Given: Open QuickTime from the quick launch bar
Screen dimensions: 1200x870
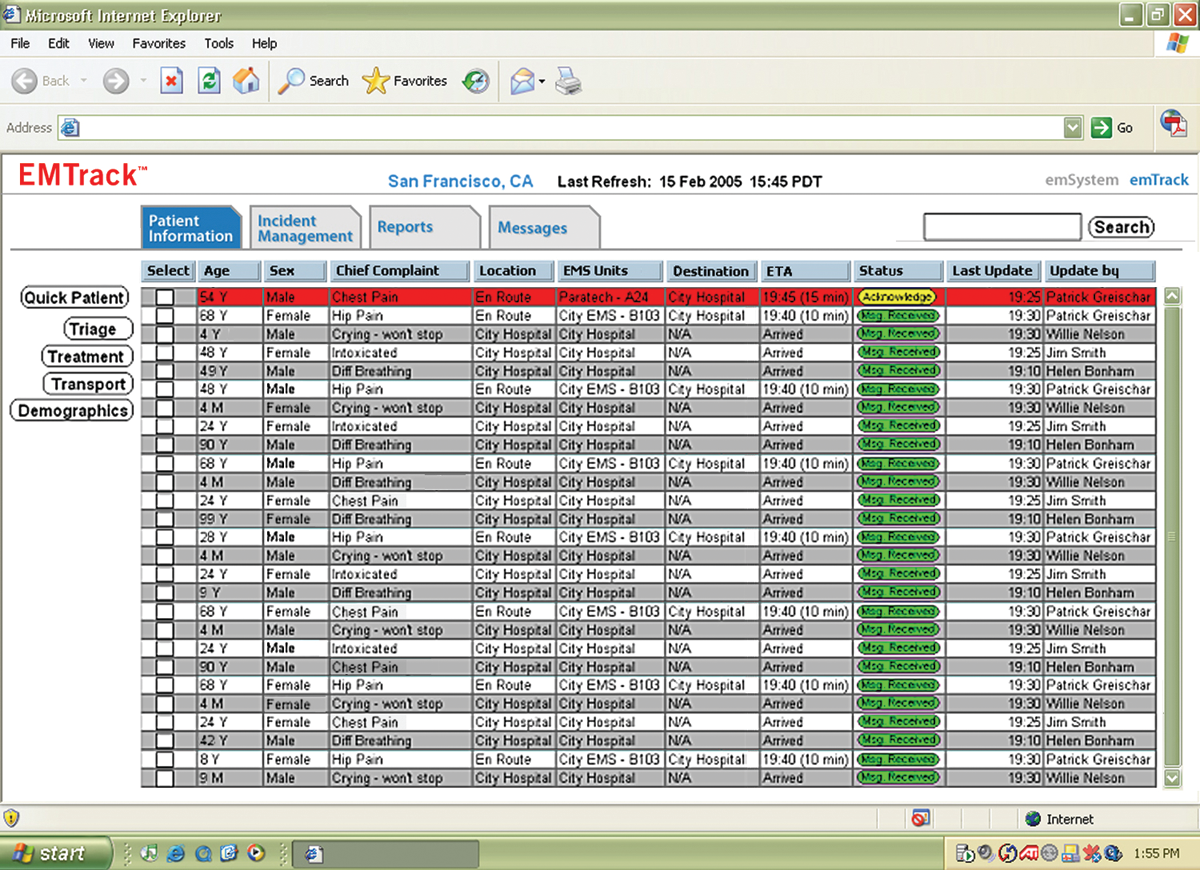Looking at the screenshot, I should point(203,853).
